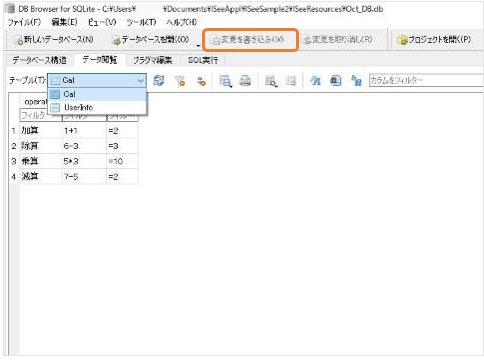Click the Open Project (プロジェクトを開く) button
The width and height of the screenshot is (484, 360).
pos(434,40)
